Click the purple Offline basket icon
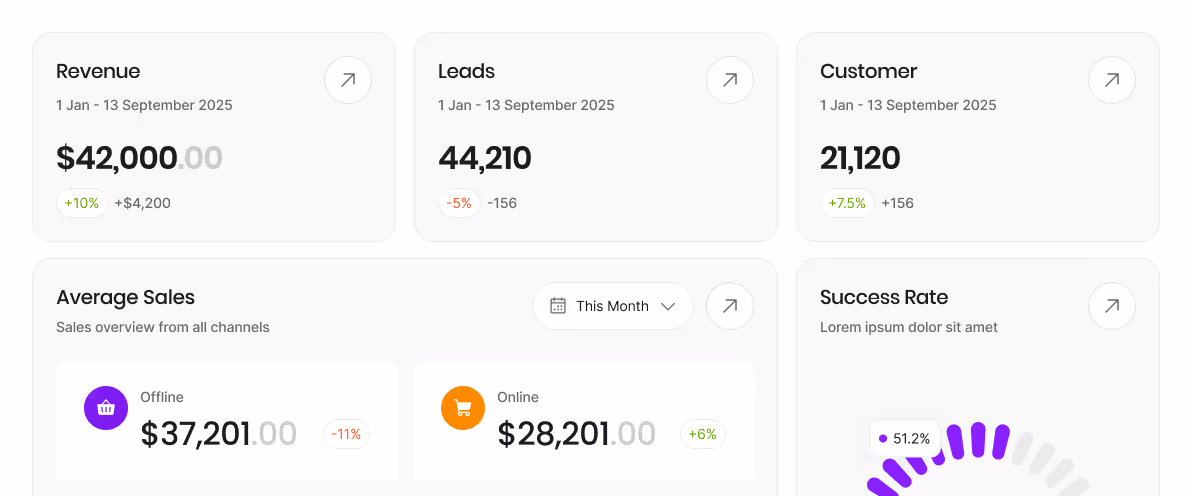Image resolution: width=1192 pixels, height=496 pixels. tap(106, 408)
